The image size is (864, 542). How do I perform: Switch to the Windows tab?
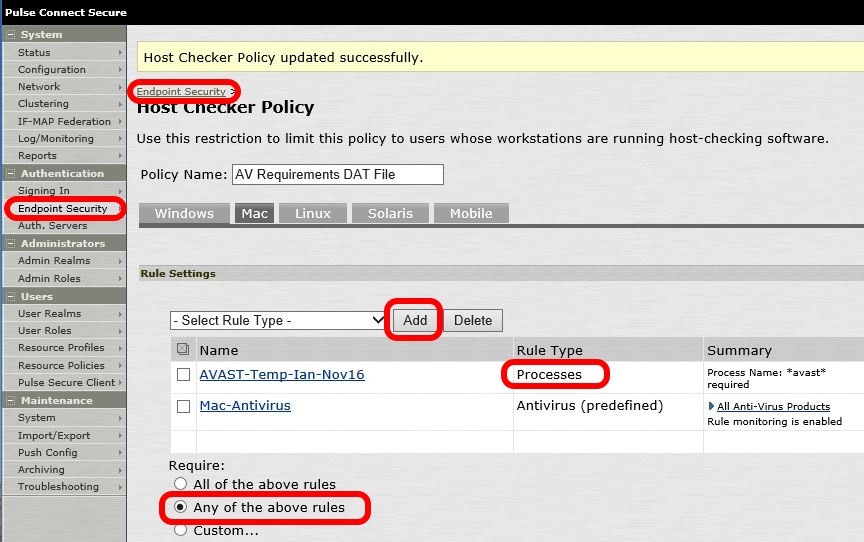[184, 213]
